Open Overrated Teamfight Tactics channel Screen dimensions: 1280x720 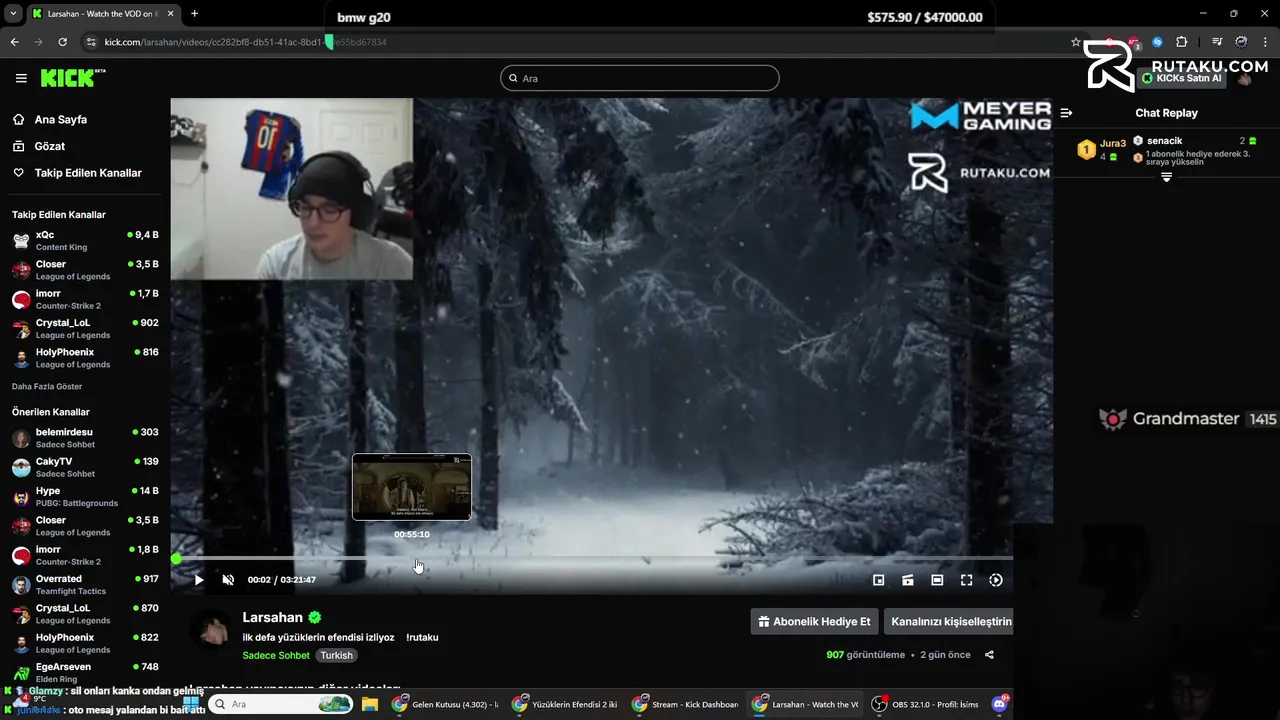(85, 585)
